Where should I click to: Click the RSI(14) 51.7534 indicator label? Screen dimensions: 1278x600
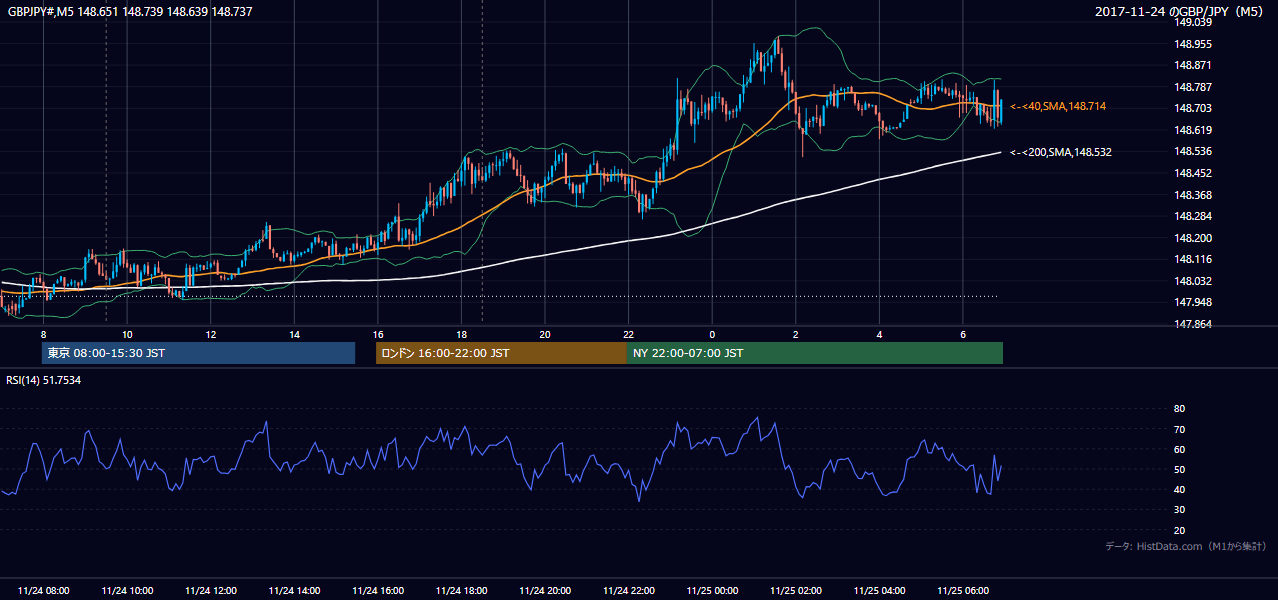44,380
